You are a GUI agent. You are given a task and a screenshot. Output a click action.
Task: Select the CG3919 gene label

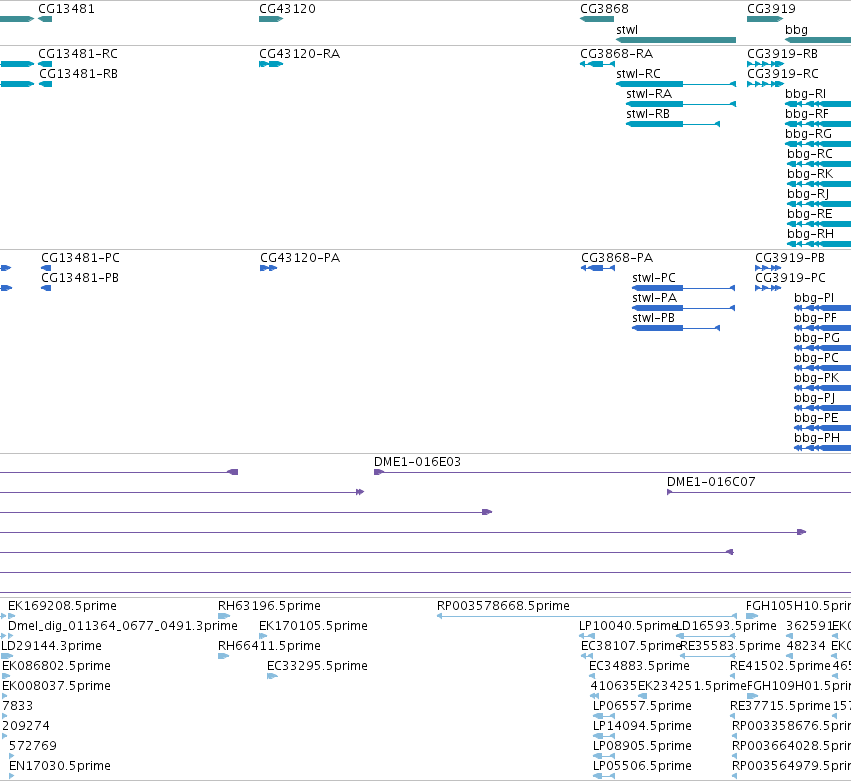771,9
